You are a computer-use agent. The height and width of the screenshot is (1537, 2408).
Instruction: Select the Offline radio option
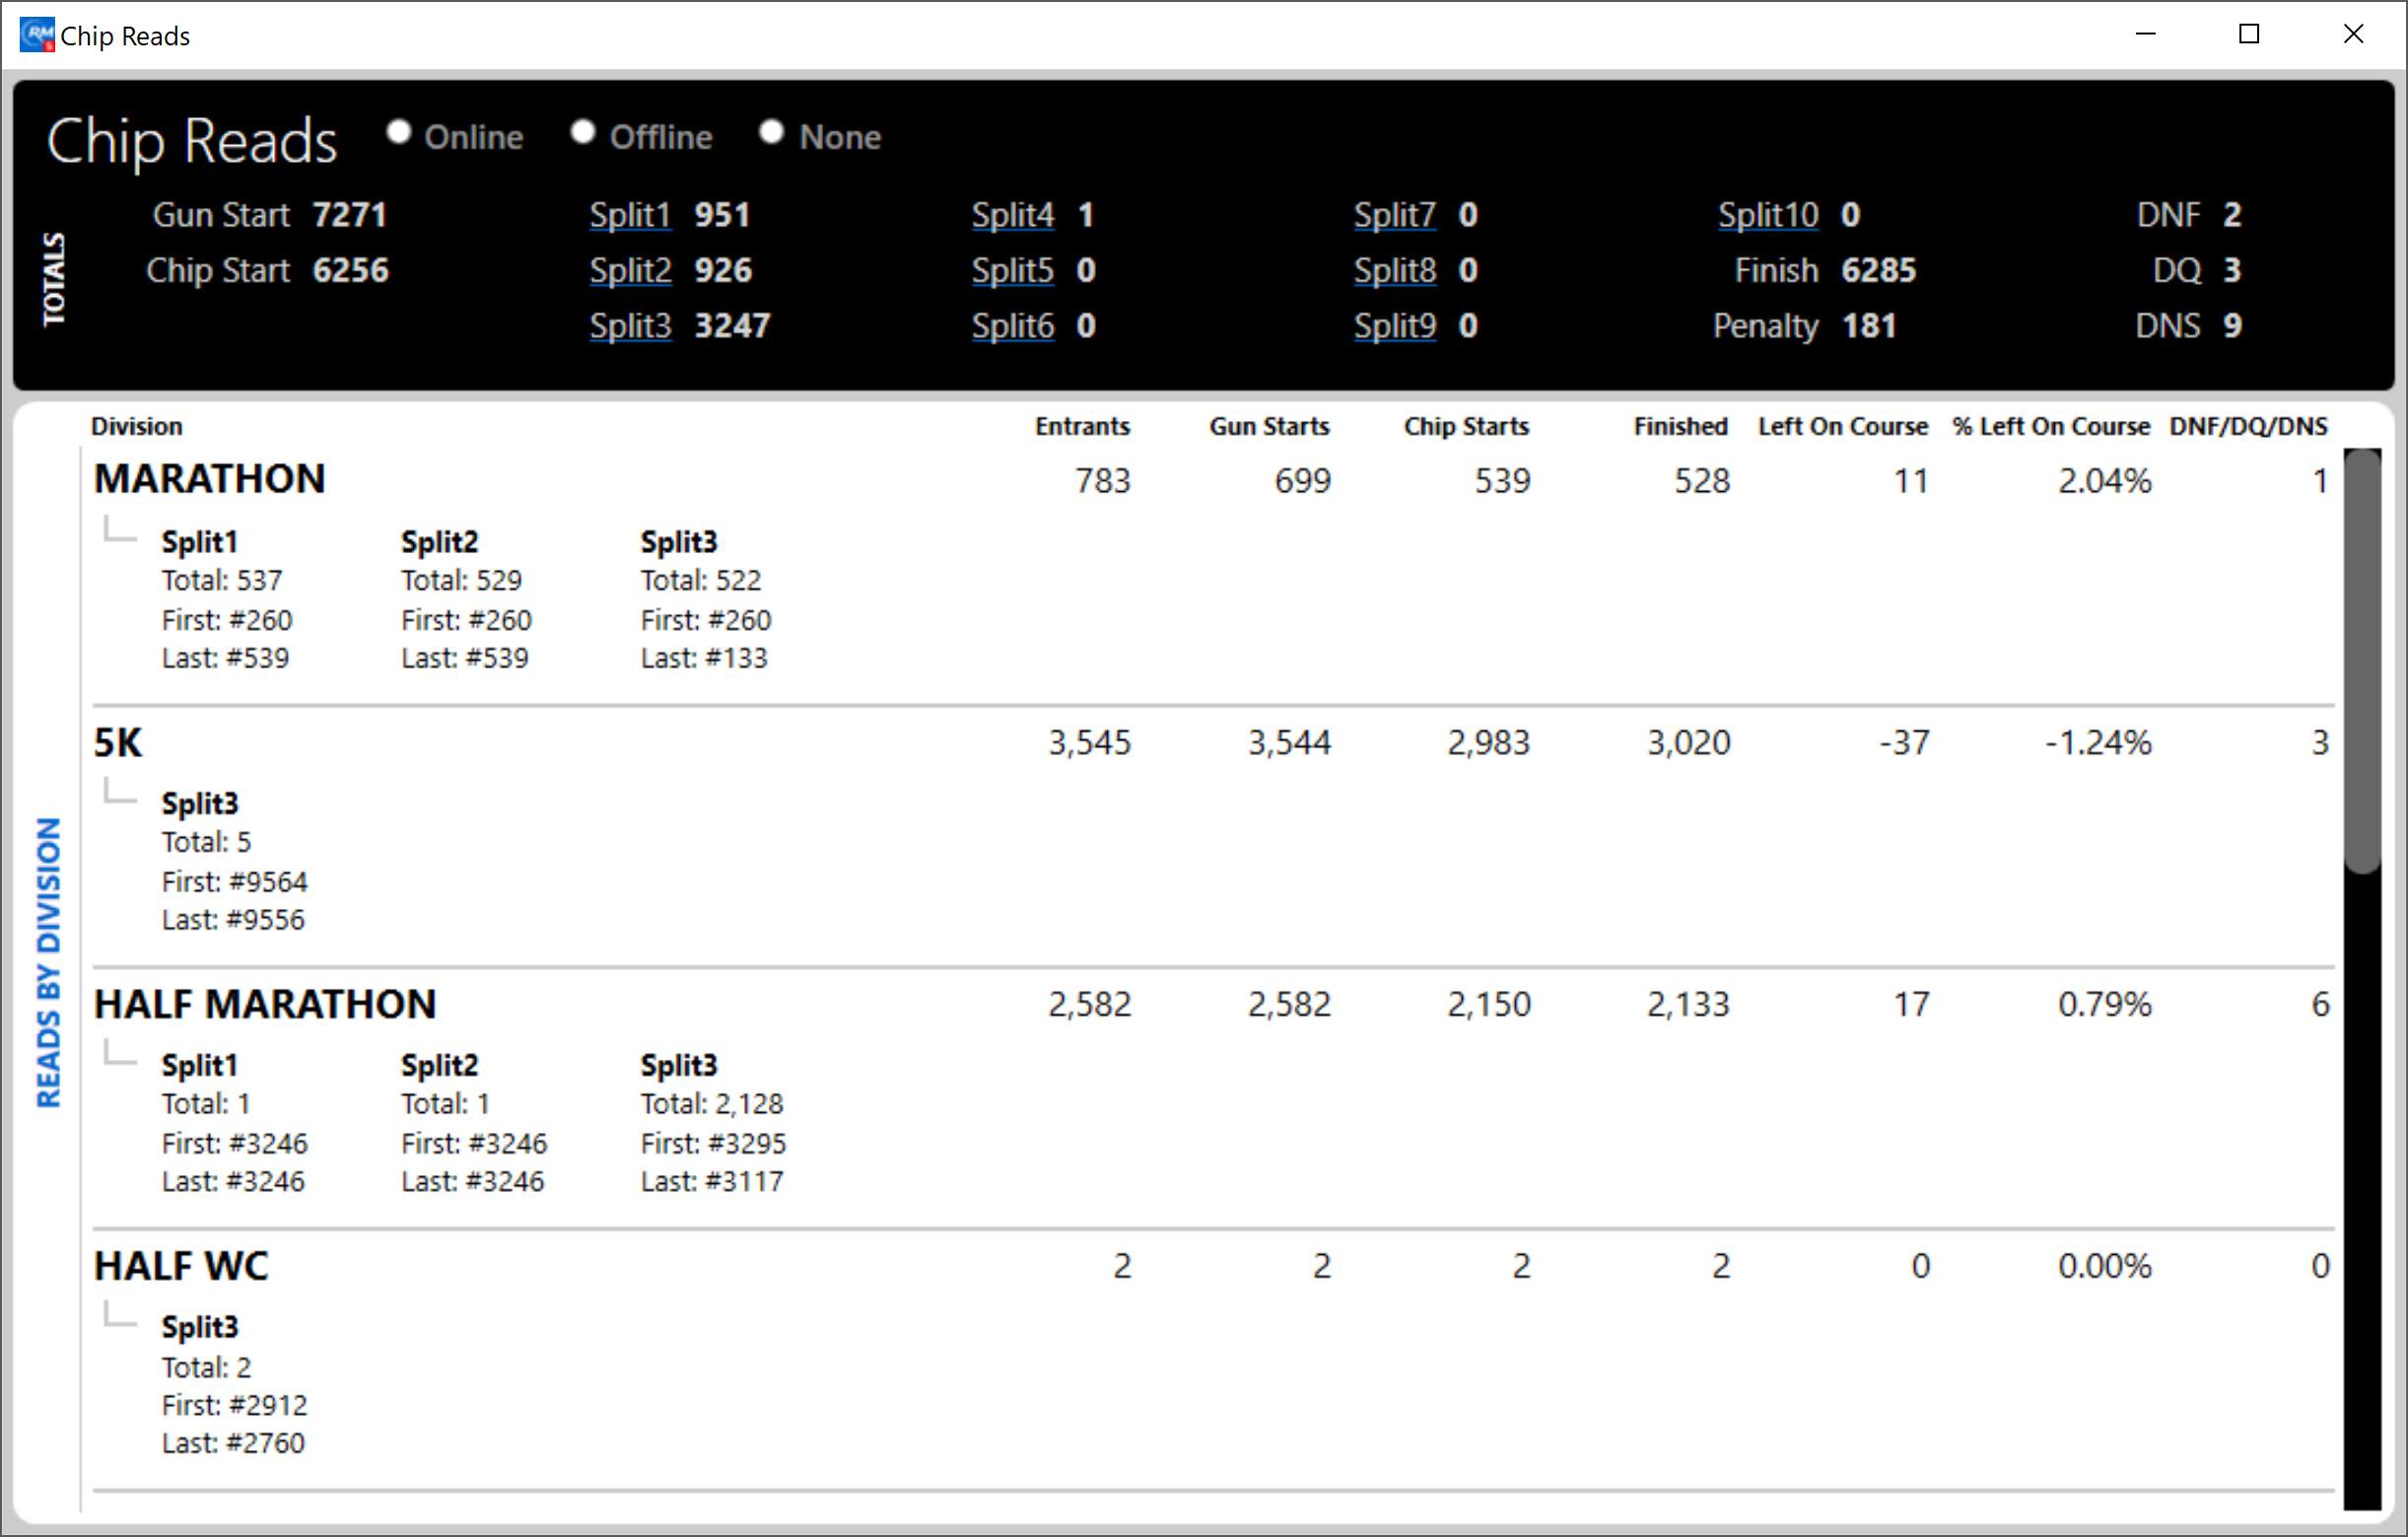[583, 132]
